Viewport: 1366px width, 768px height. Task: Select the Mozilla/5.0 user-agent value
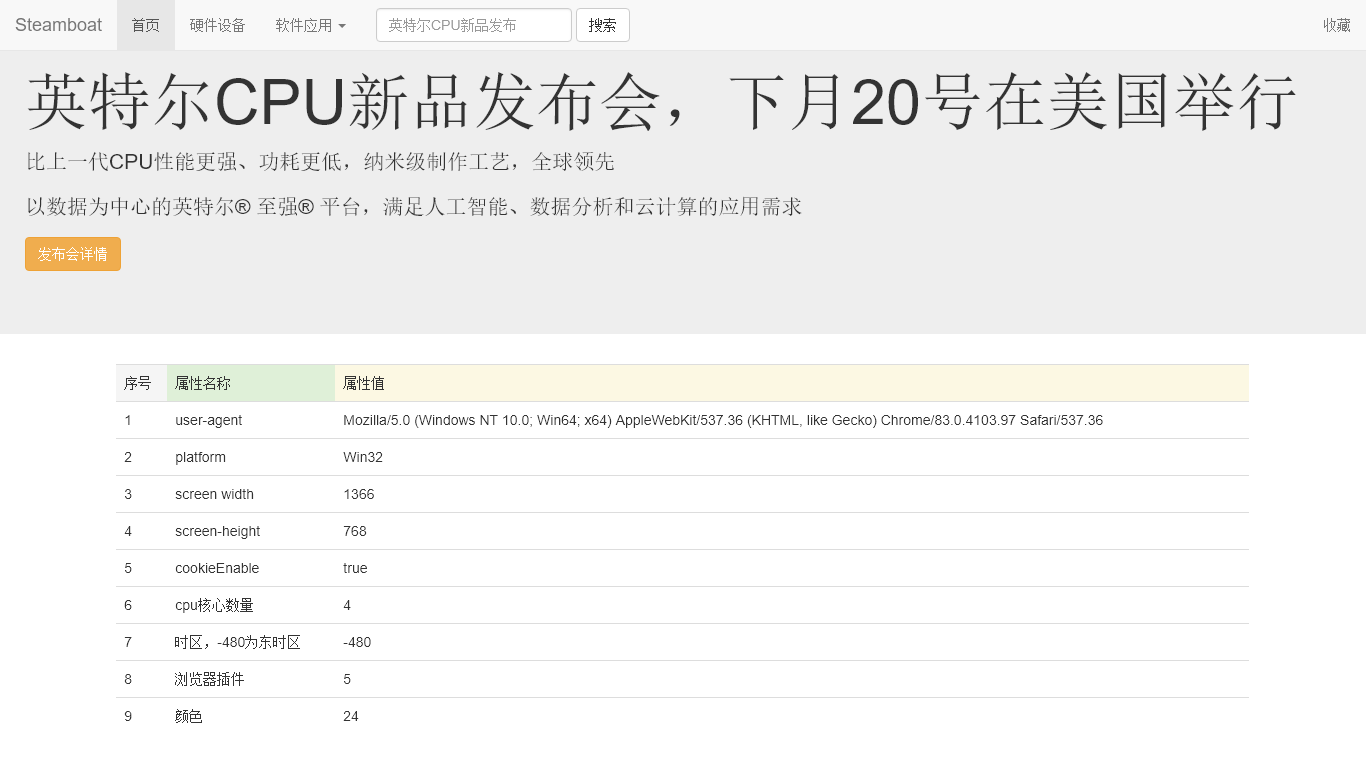point(792,420)
